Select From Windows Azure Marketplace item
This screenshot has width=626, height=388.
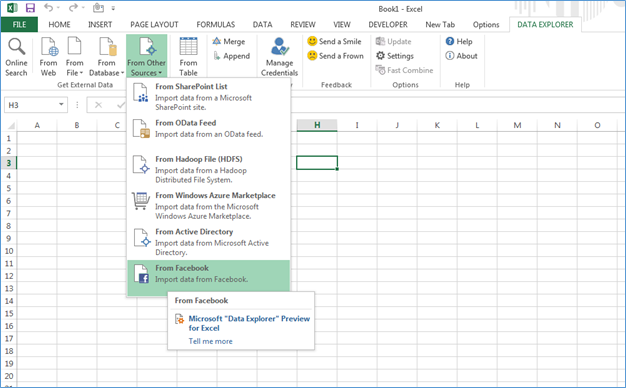pos(208,206)
